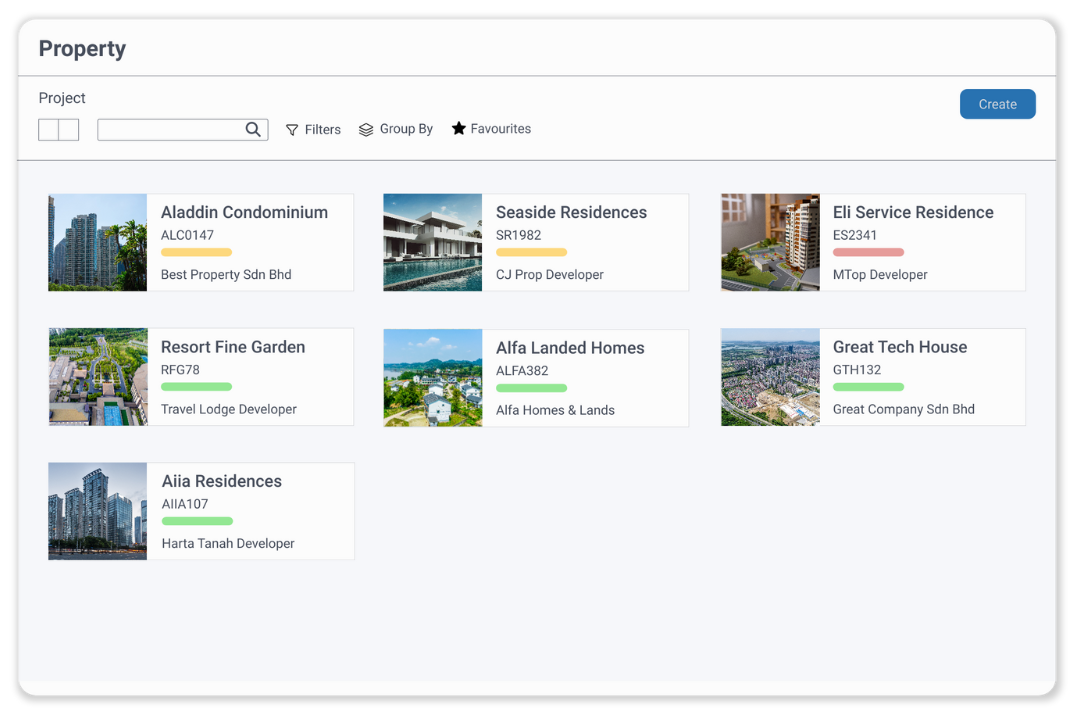Click the Resort Fine Garden title
This screenshot has width=1080, height=720.
(233, 347)
